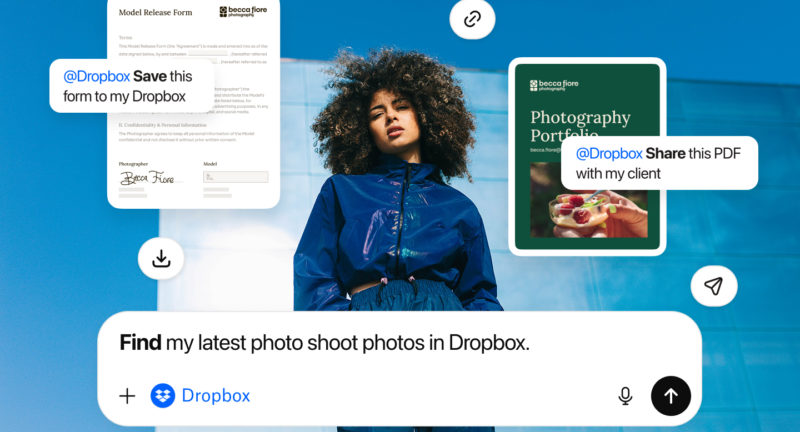Select the "Save this form to my Dropbox" bubble

tap(131, 86)
